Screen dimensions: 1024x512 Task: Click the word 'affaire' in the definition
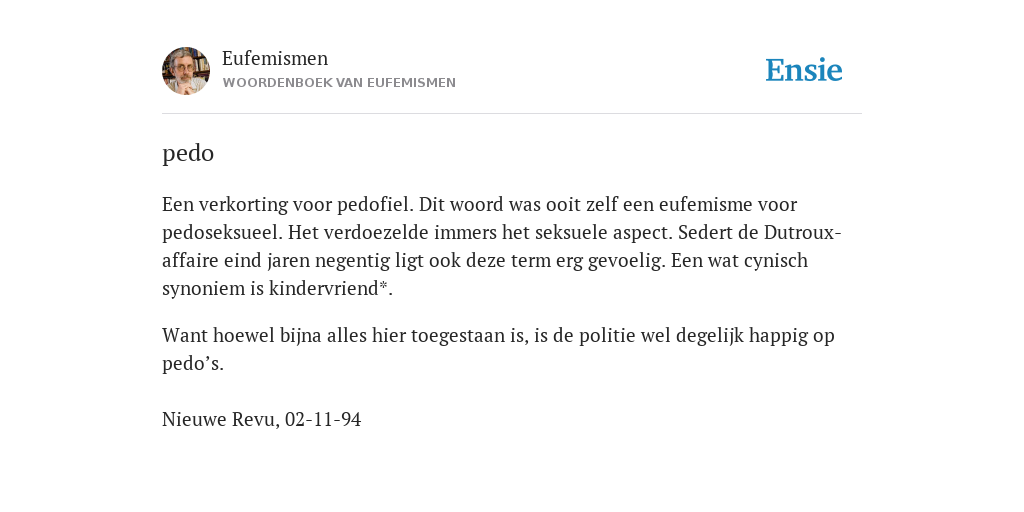190,261
